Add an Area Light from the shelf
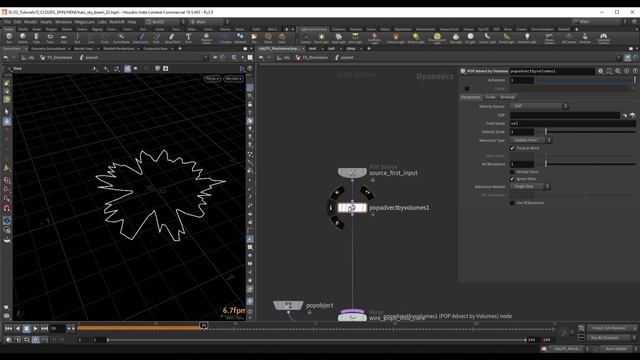This screenshot has width=640, height=360. [355, 38]
